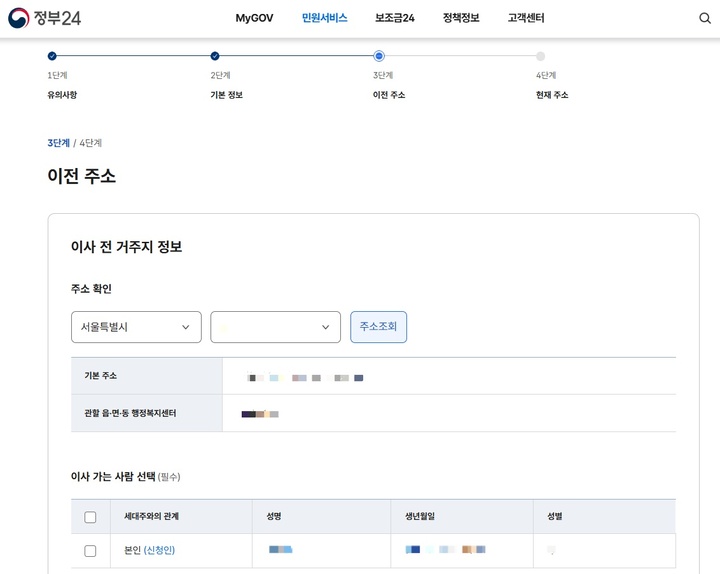This screenshot has width=720, height=574.
Task: Open the 민원서비스 menu
Action: click(325, 18)
